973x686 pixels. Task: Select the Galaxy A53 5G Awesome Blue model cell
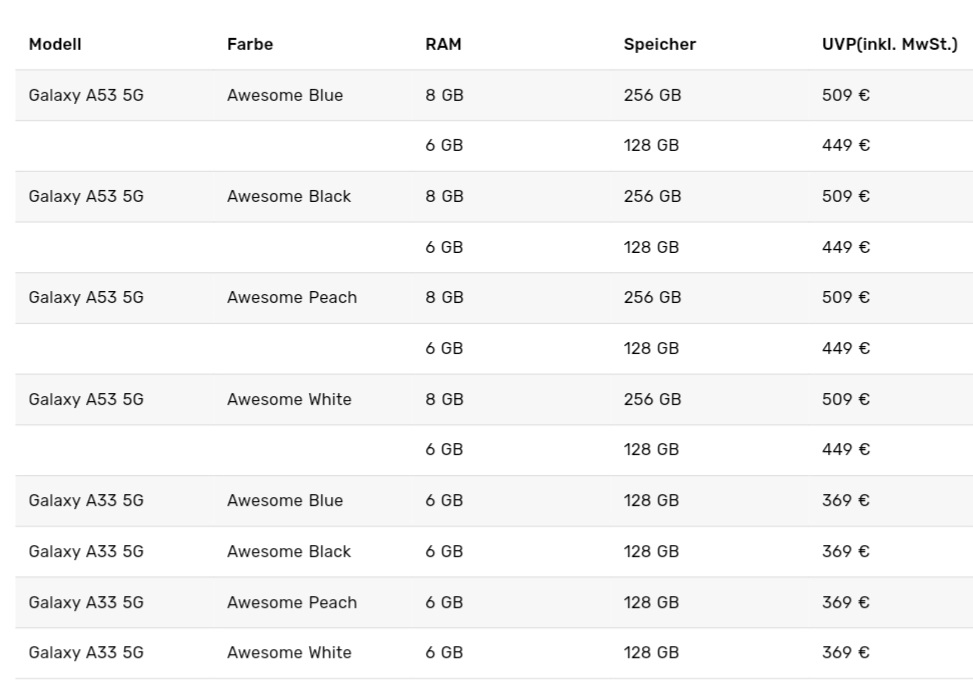(86, 96)
